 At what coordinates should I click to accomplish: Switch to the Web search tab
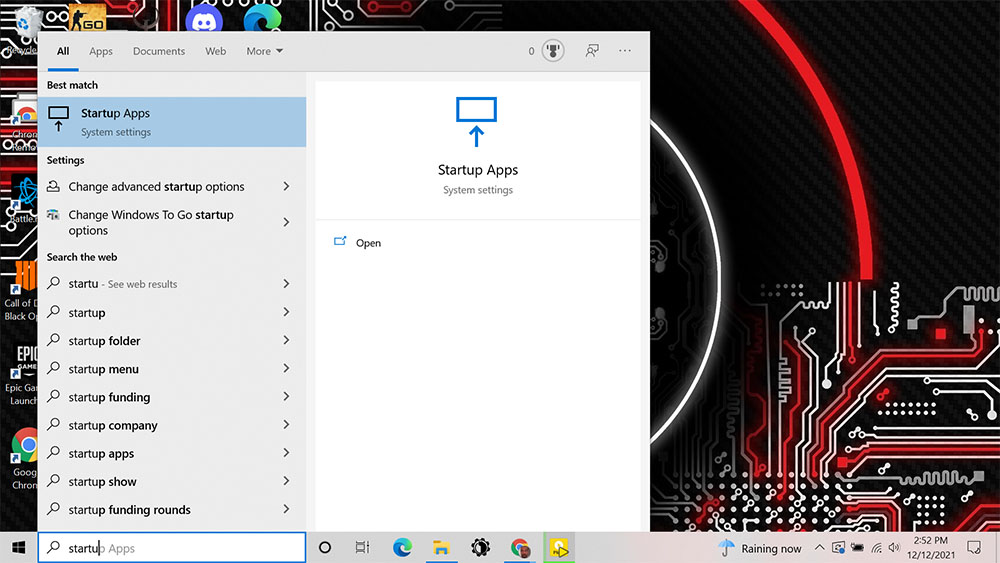pos(216,51)
